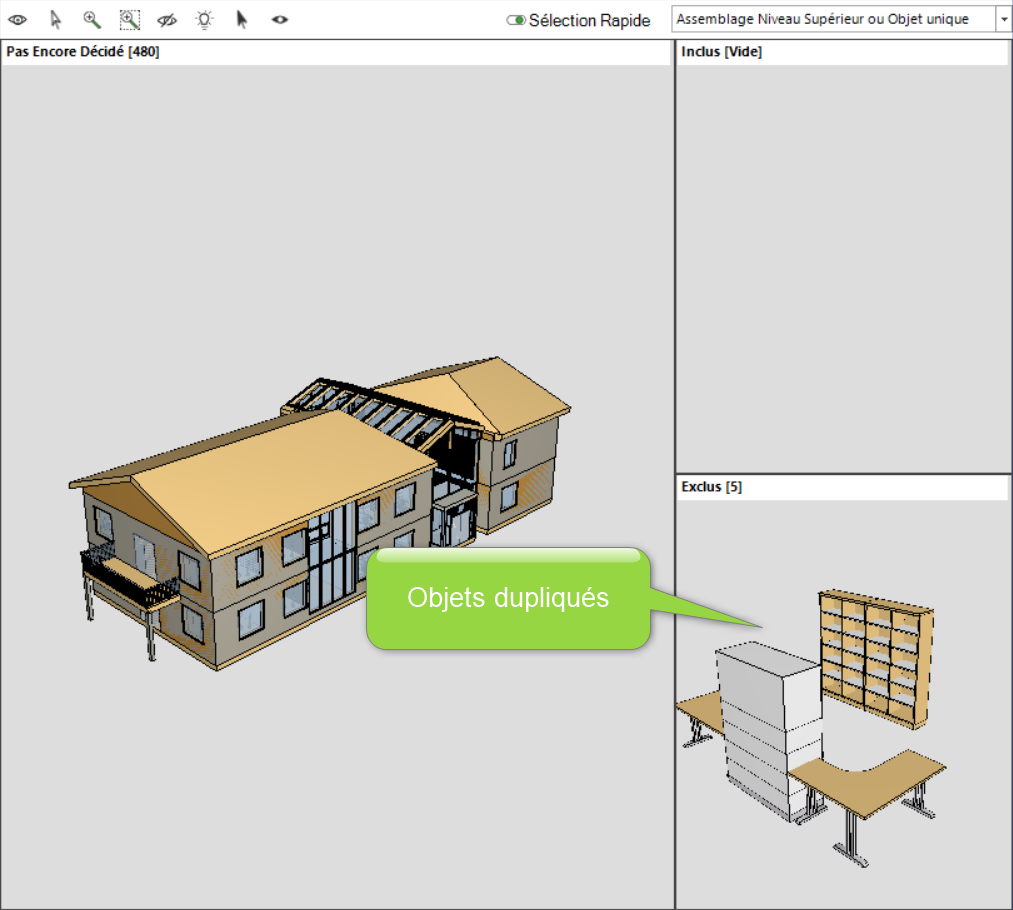1013x910 pixels.
Task: Select the black arrow pointer tool
Action: (241, 19)
